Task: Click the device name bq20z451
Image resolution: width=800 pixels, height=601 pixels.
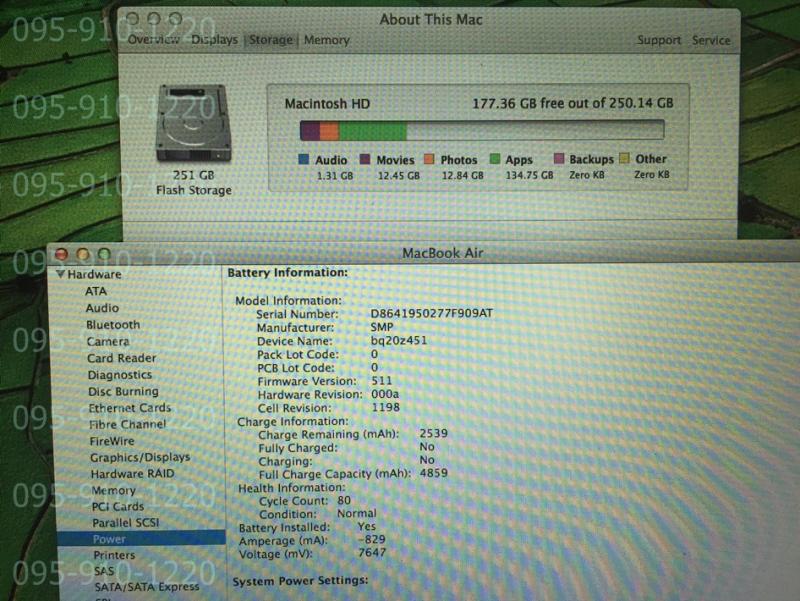Action: click(x=399, y=340)
